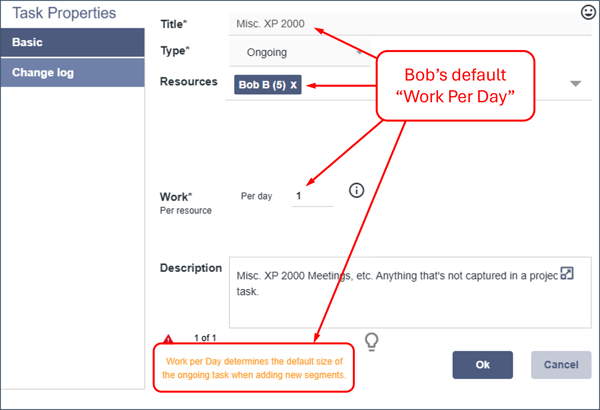Click the lightbulb tip icon
This screenshot has width=600, height=410.
point(371,341)
